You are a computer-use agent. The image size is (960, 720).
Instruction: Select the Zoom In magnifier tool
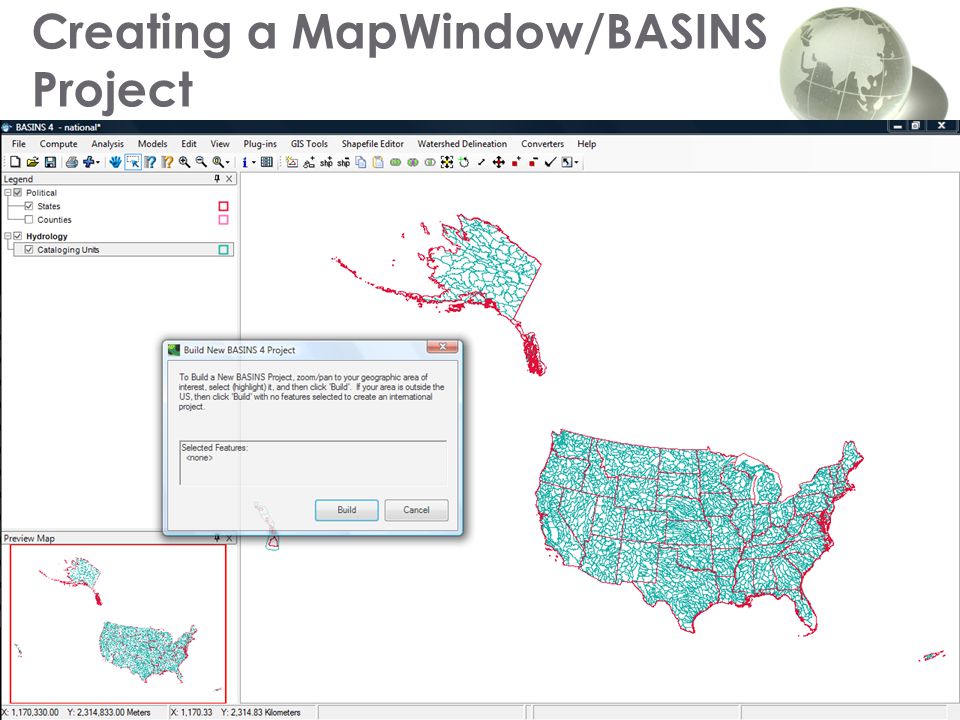pos(184,162)
